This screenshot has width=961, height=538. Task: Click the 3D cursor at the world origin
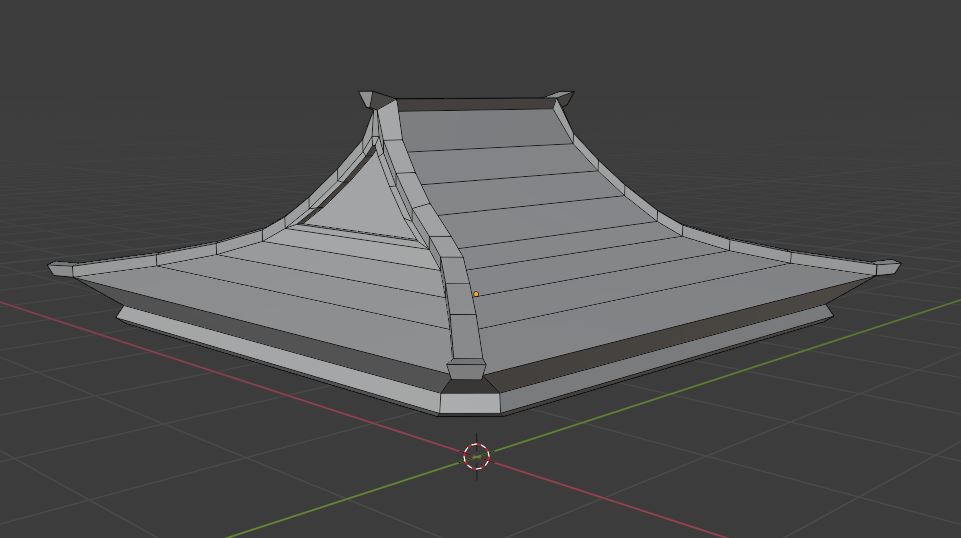point(477,457)
